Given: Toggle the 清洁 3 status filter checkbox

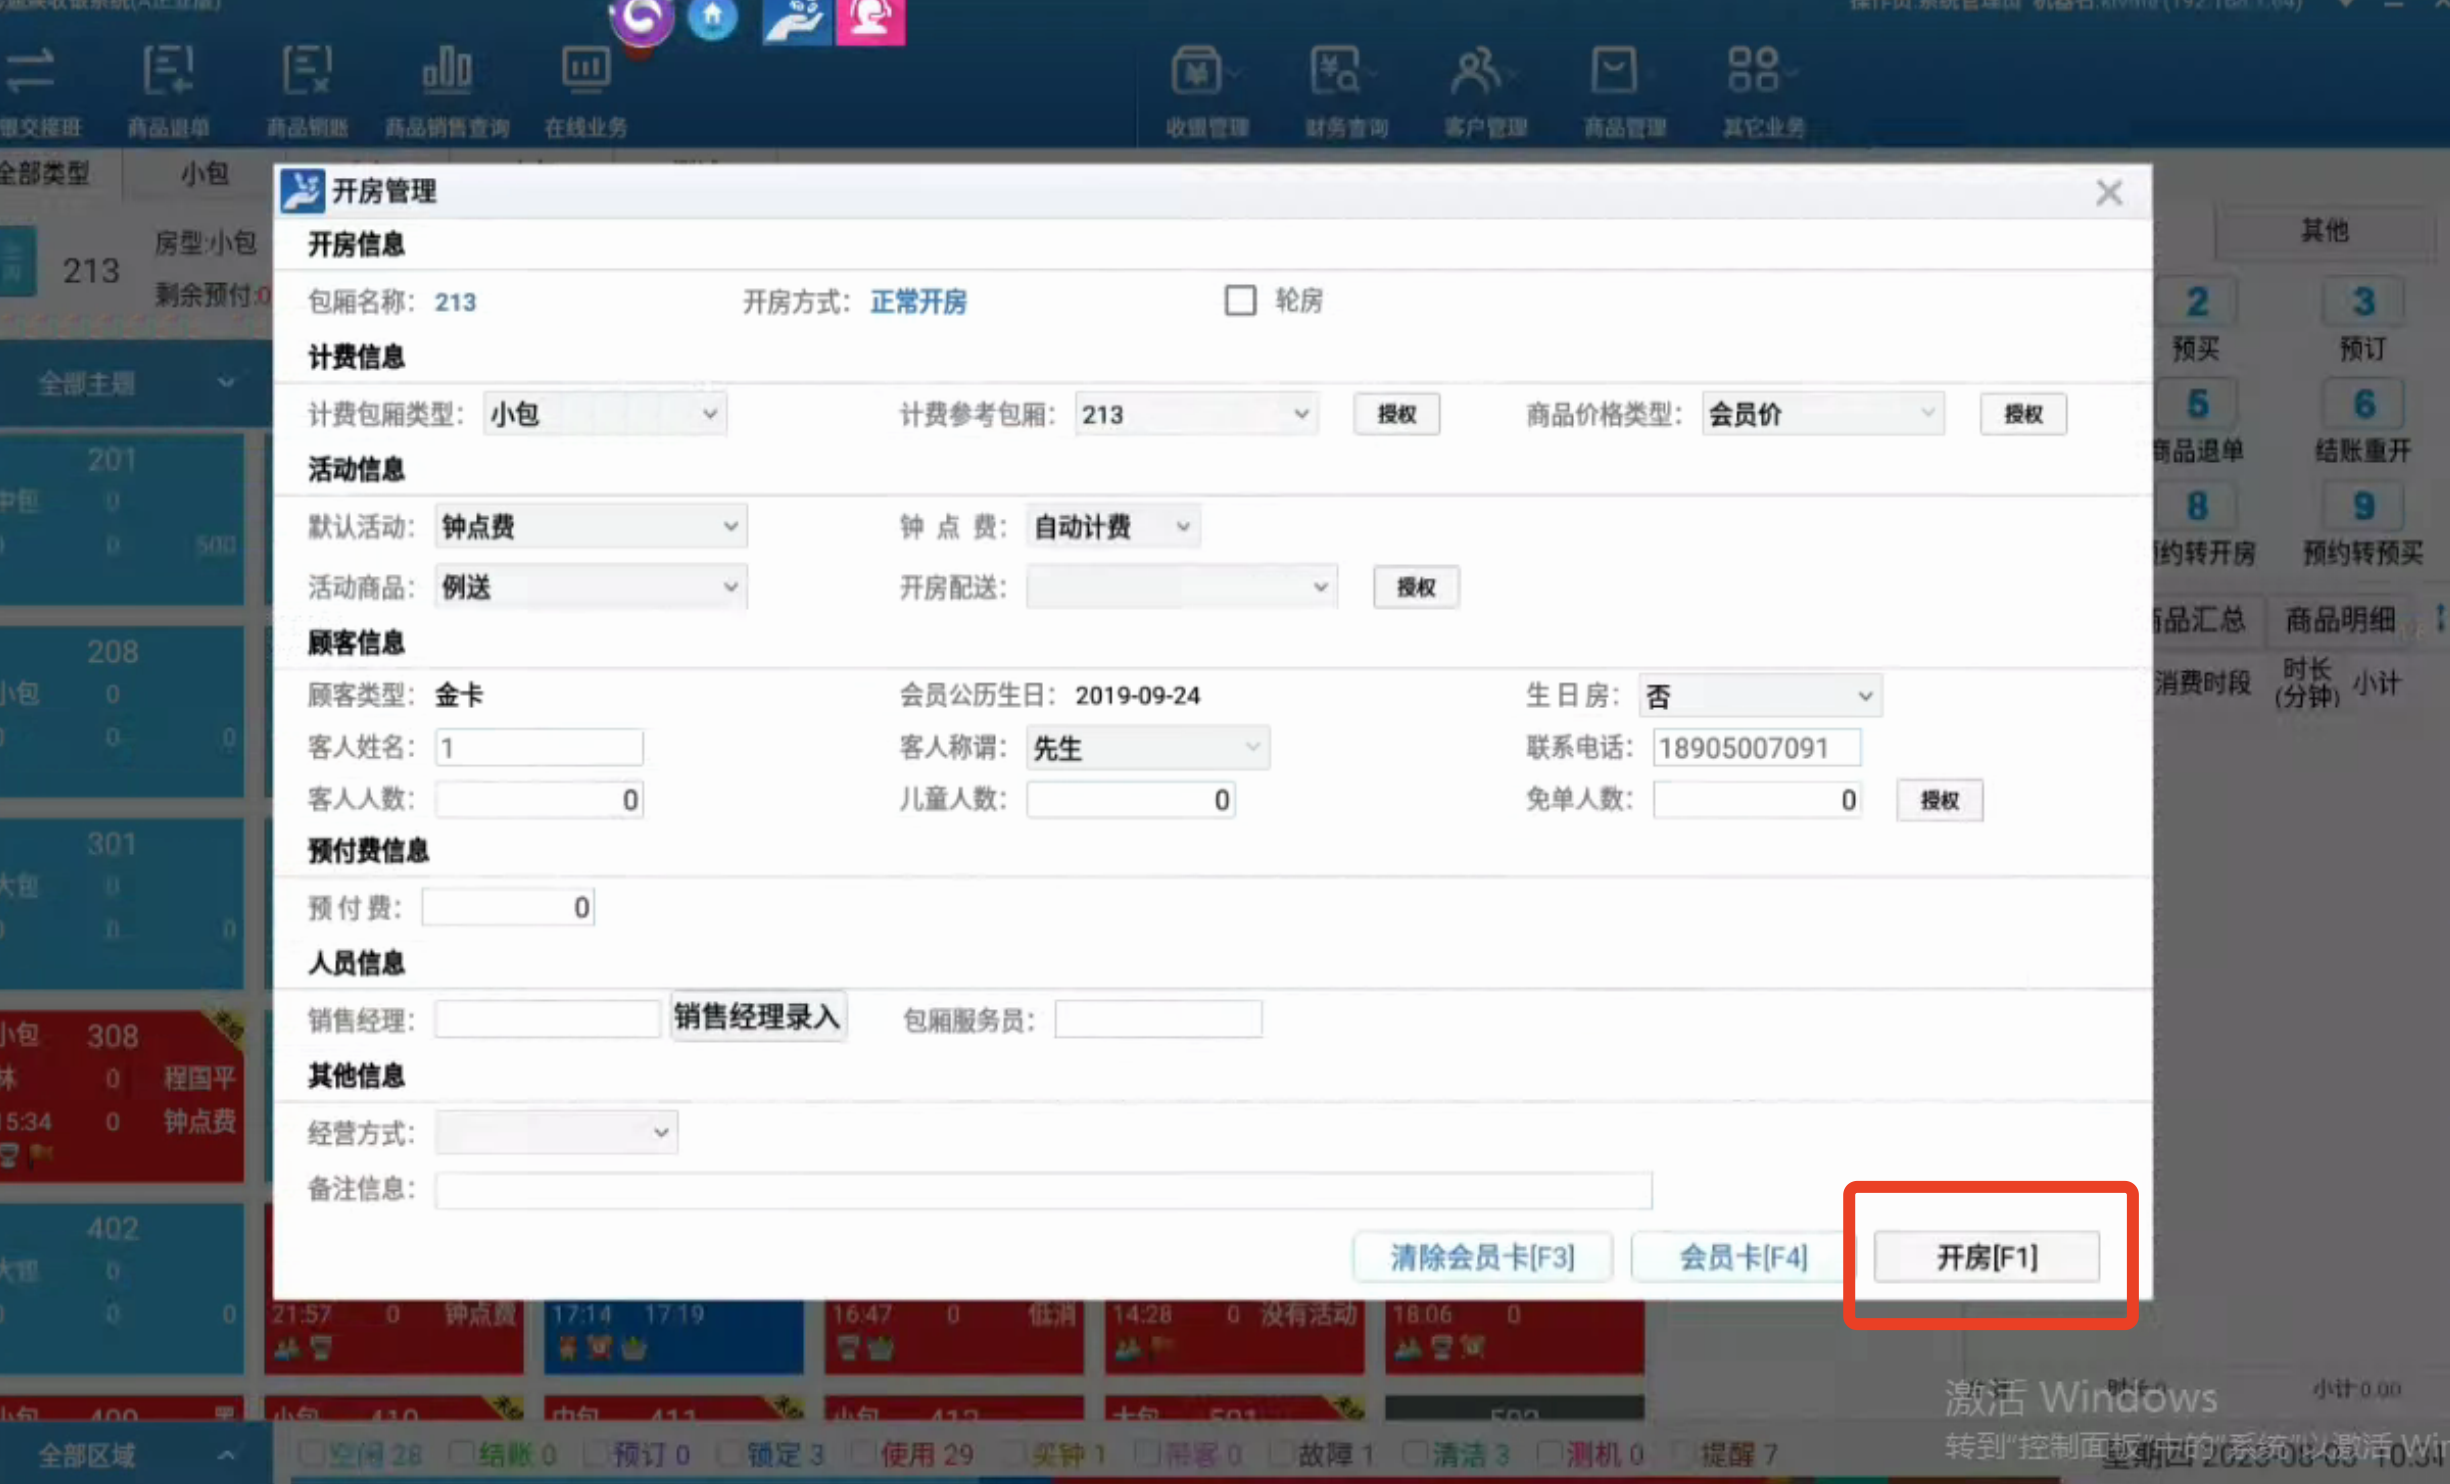Looking at the screenshot, I should pos(1415,1453).
